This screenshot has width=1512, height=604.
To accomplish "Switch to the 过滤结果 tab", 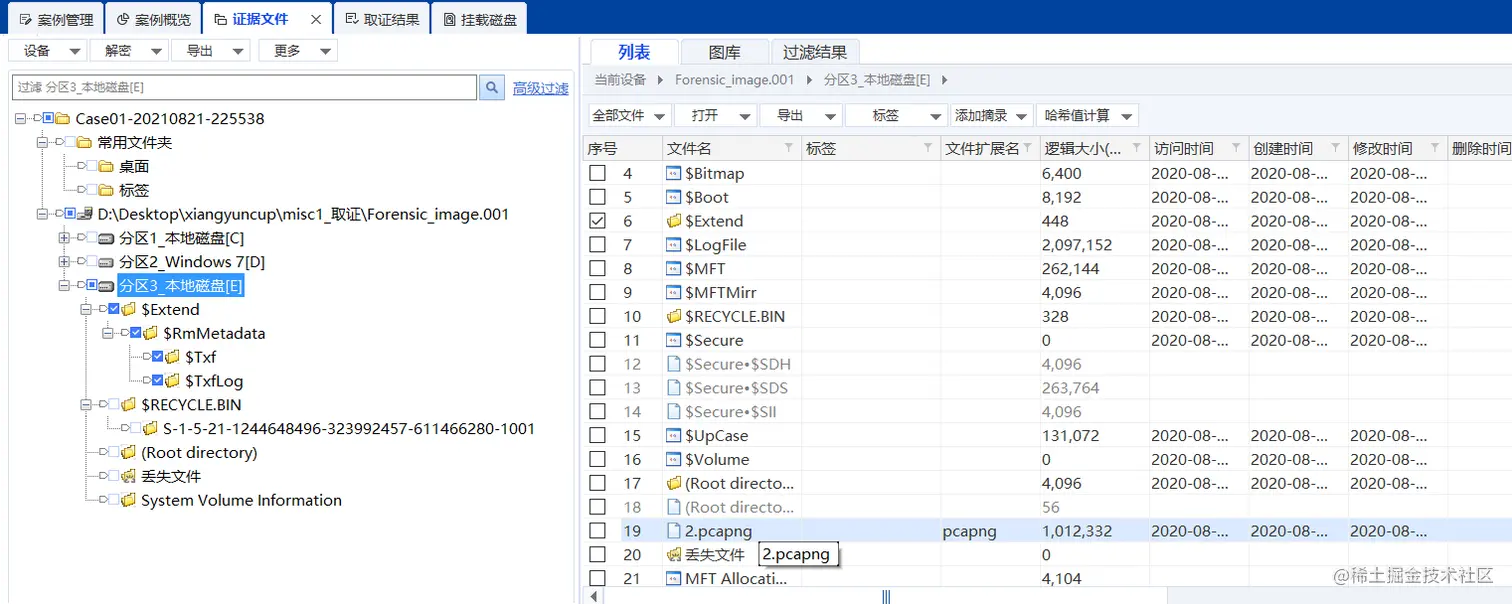I will pos(815,52).
